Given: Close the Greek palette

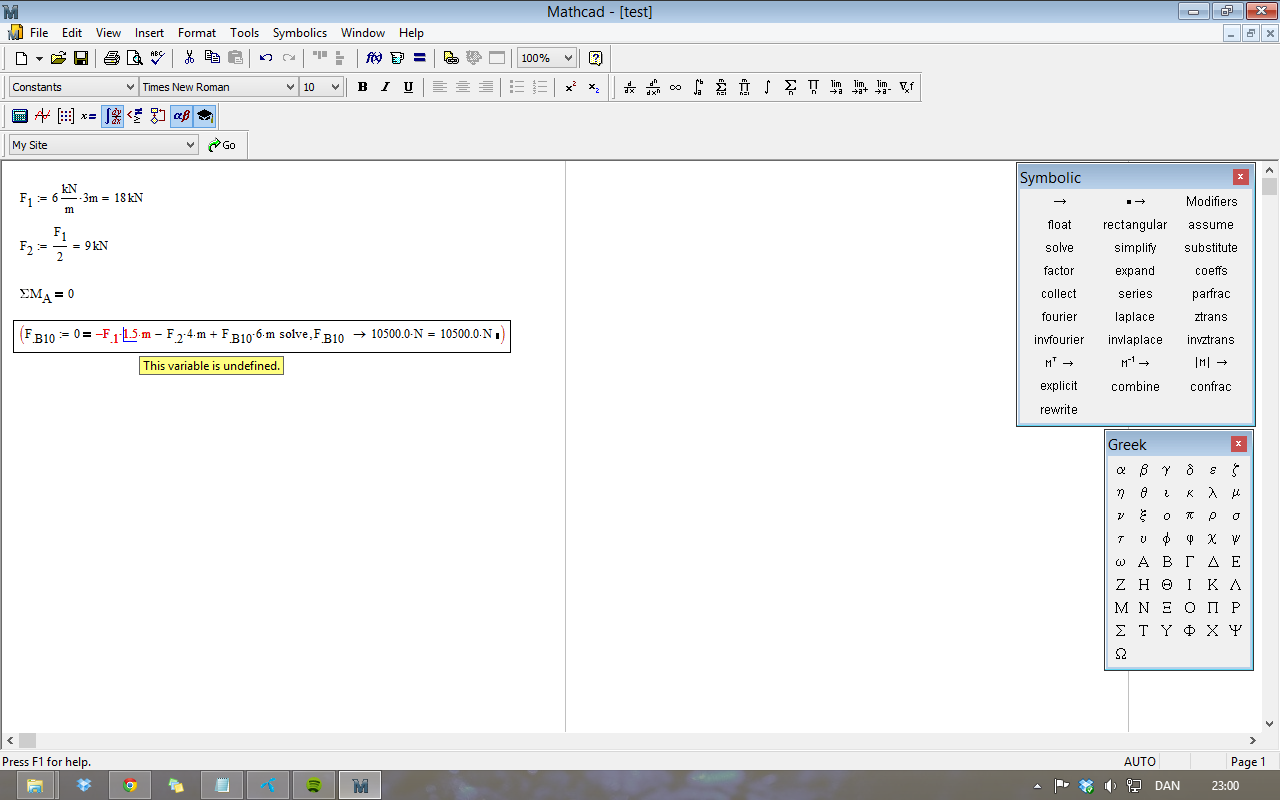Looking at the screenshot, I should [x=1239, y=444].
